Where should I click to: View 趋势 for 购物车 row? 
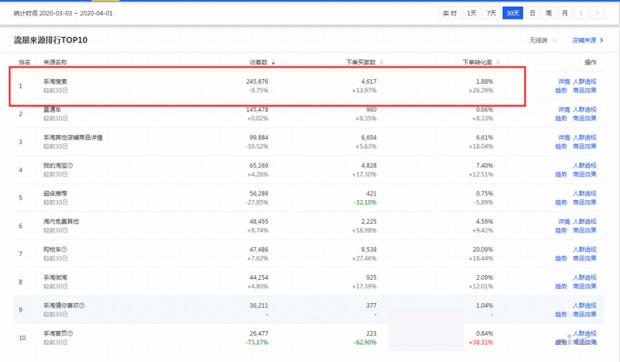561,258
